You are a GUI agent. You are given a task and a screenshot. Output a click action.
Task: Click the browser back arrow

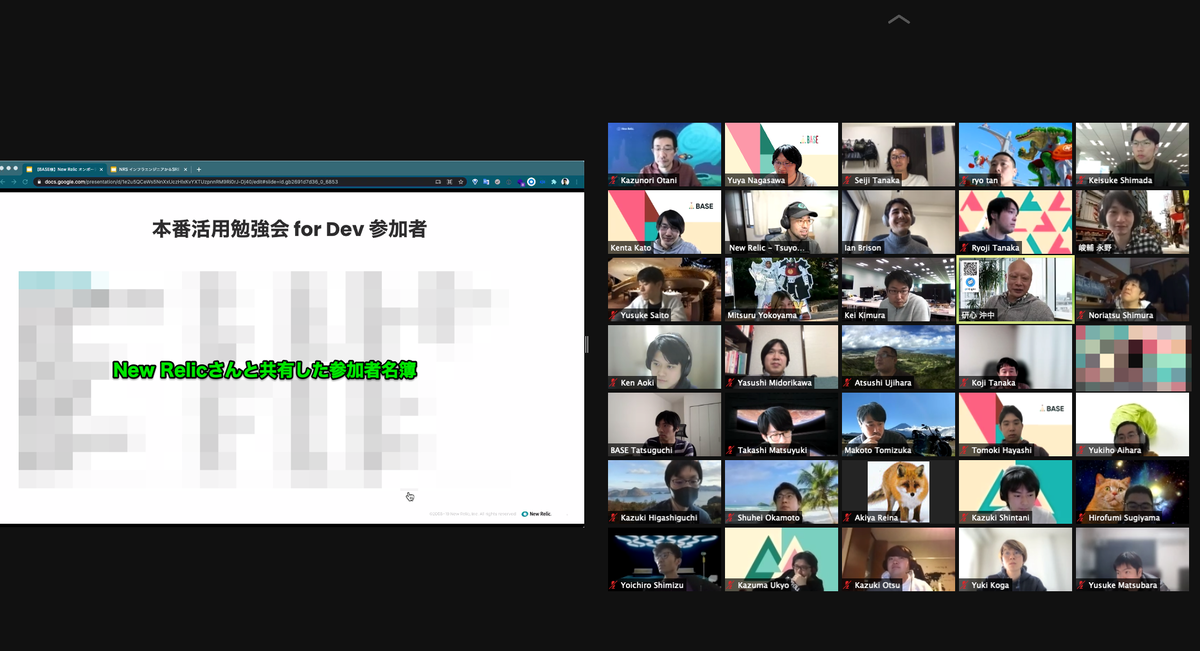coord(4,182)
